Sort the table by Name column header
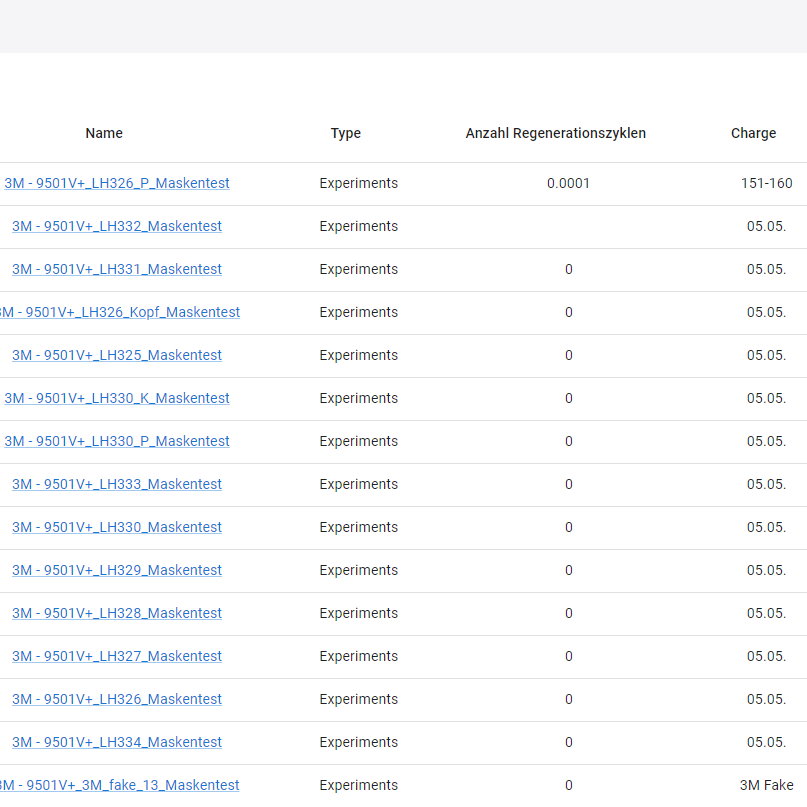807x807 pixels. [104, 133]
